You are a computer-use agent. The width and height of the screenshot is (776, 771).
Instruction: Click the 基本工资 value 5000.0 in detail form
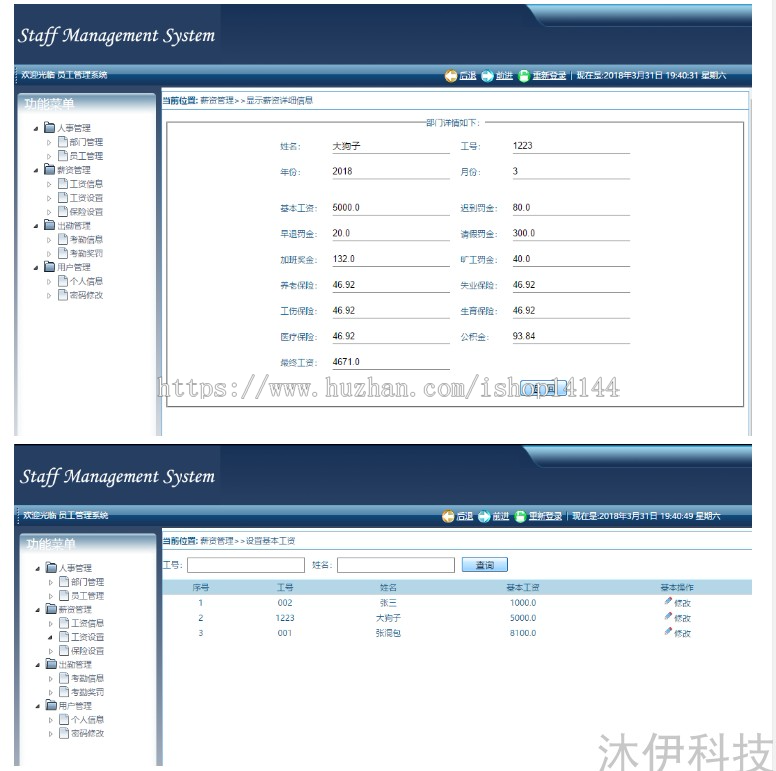346,207
